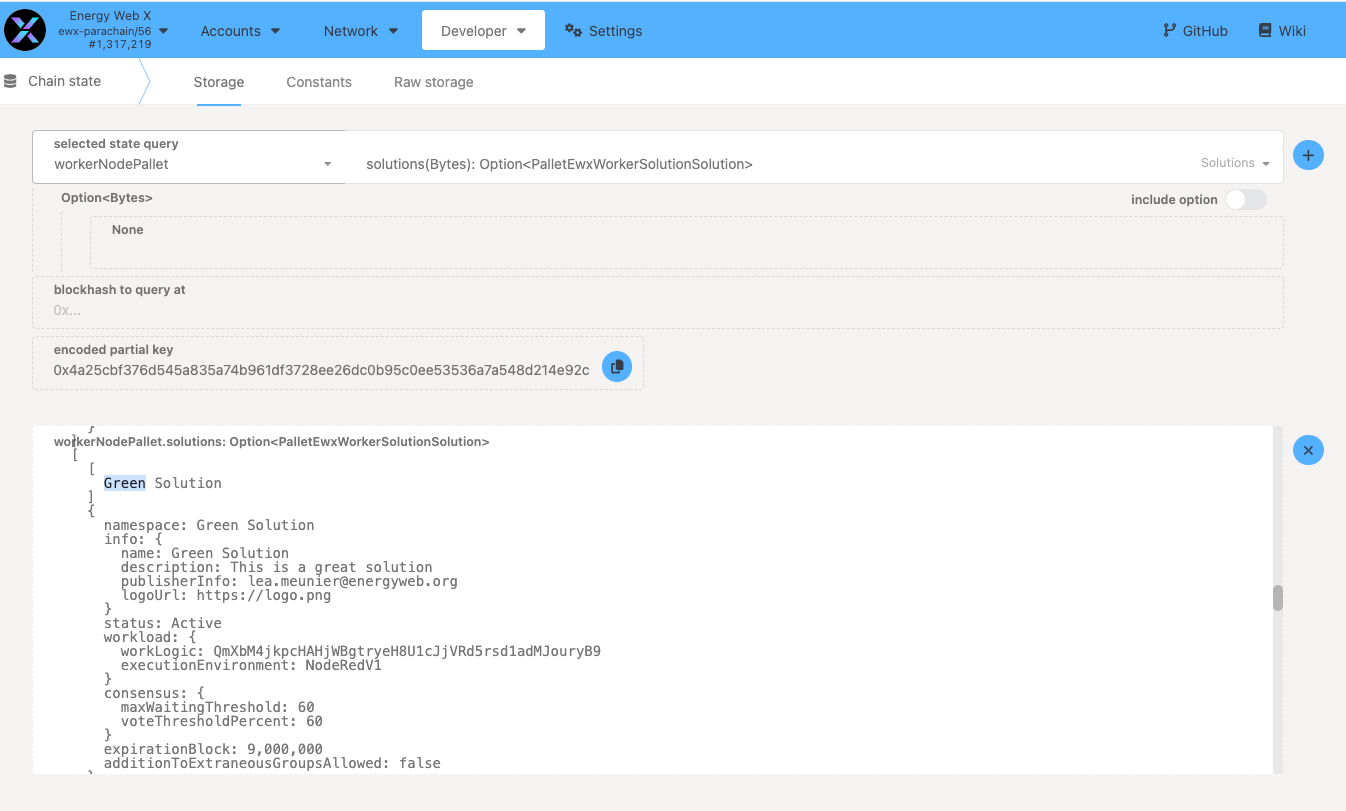Click the results panel scrollbar thumb
Viewport: 1346px width, 811px height.
pos(1277,598)
